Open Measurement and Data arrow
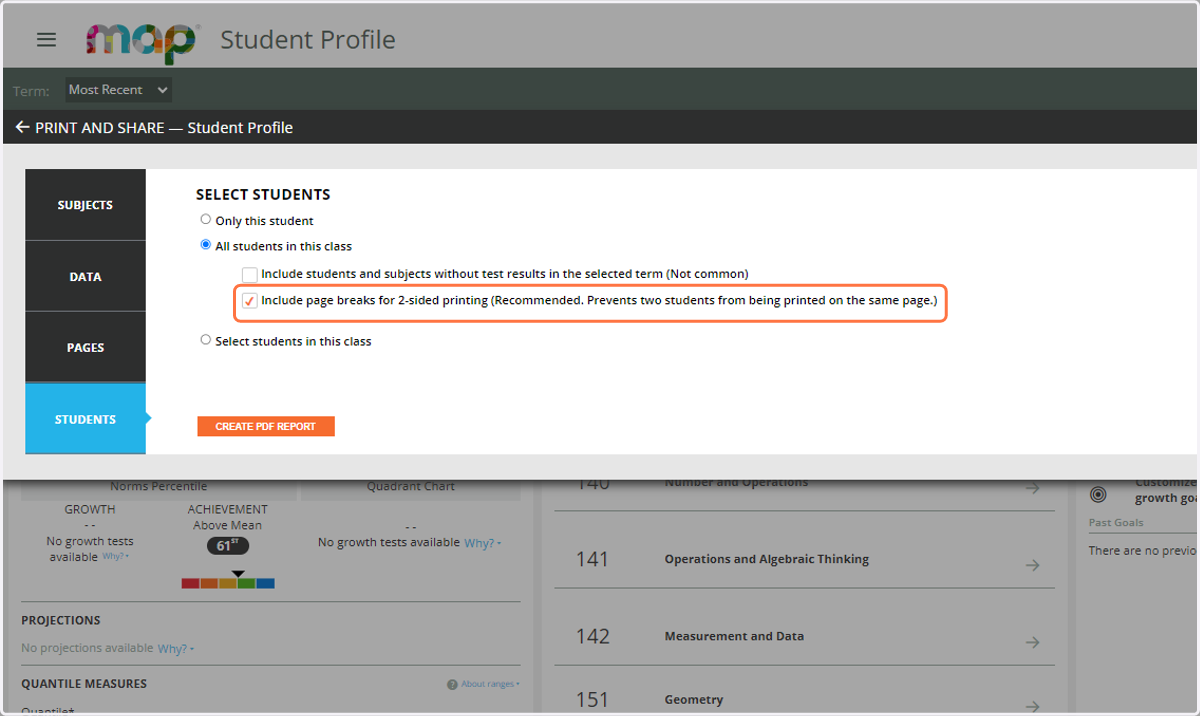The height and width of the screenshot is (716, 1200). (x=1033, y=642)
